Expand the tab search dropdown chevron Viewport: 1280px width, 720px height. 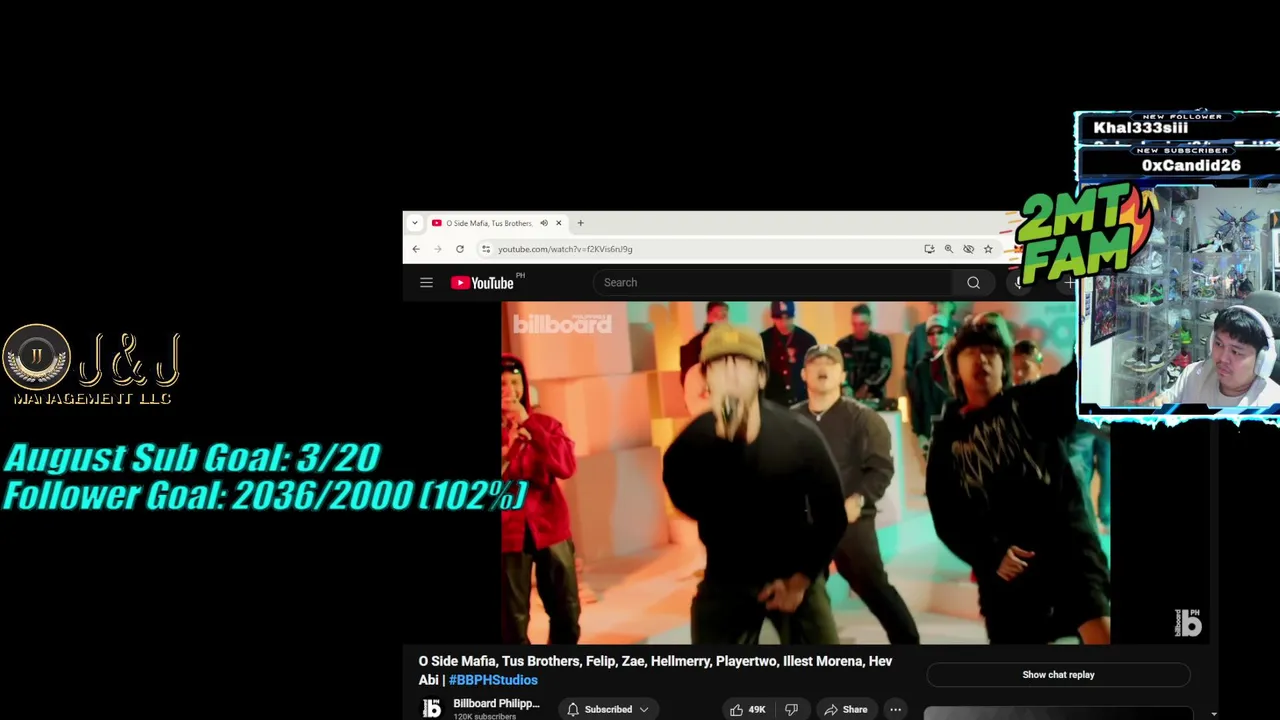point(414,223)
